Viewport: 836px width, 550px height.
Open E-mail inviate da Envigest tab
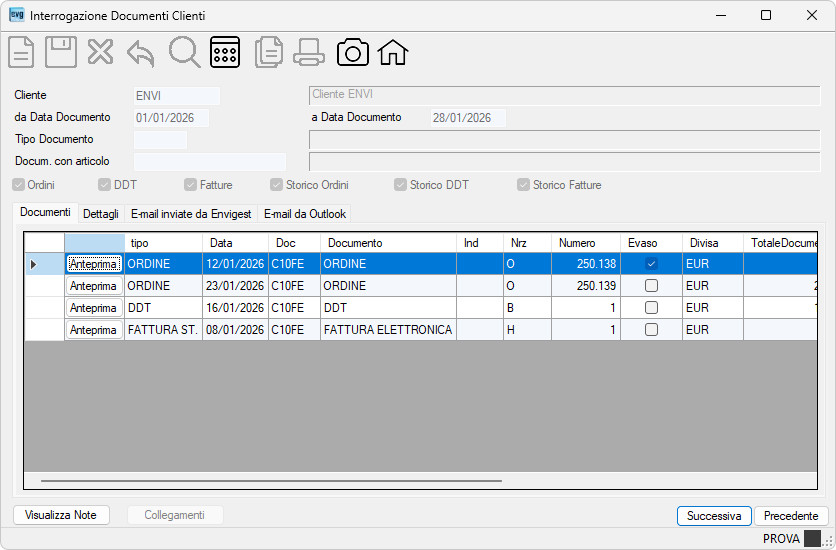191,214
